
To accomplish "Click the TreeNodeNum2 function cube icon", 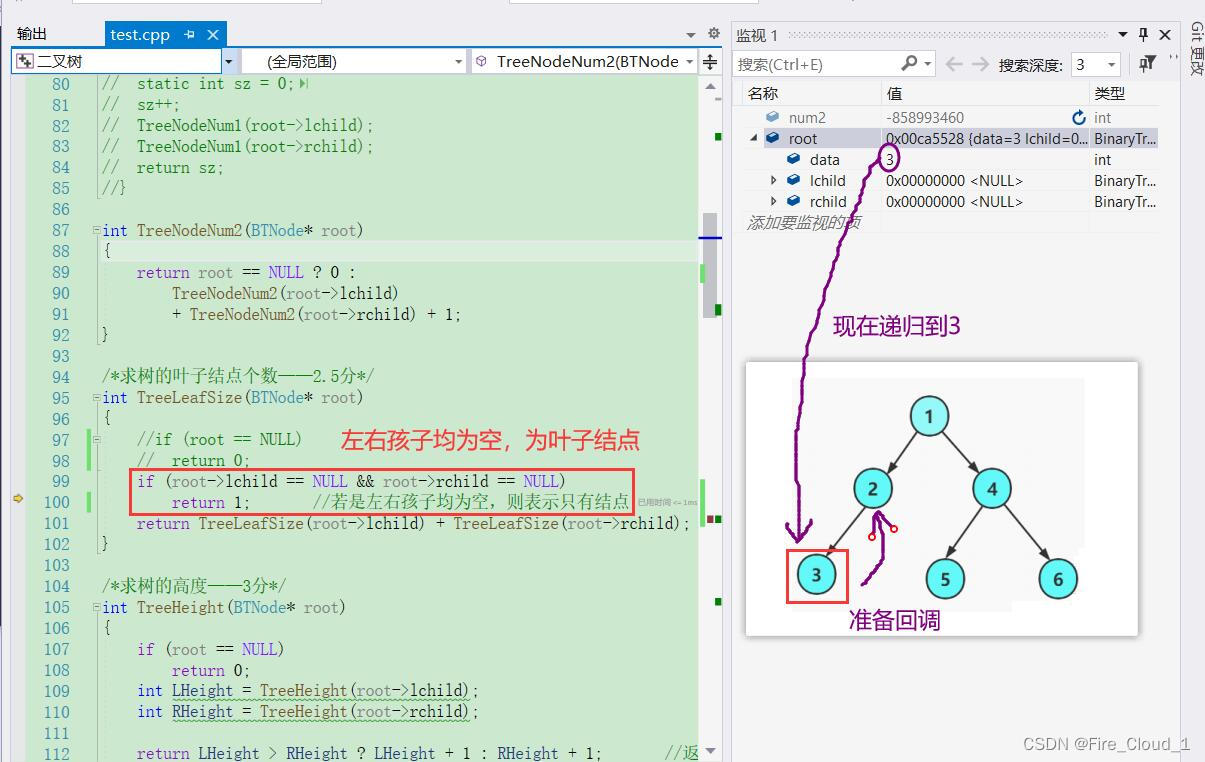I will (x=481, y=62).
